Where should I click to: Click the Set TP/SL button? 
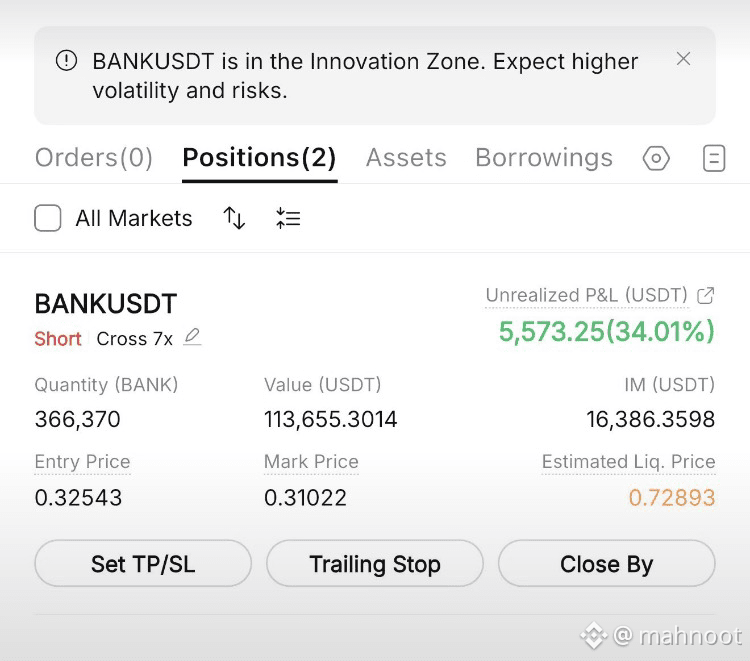coord(143,563)
